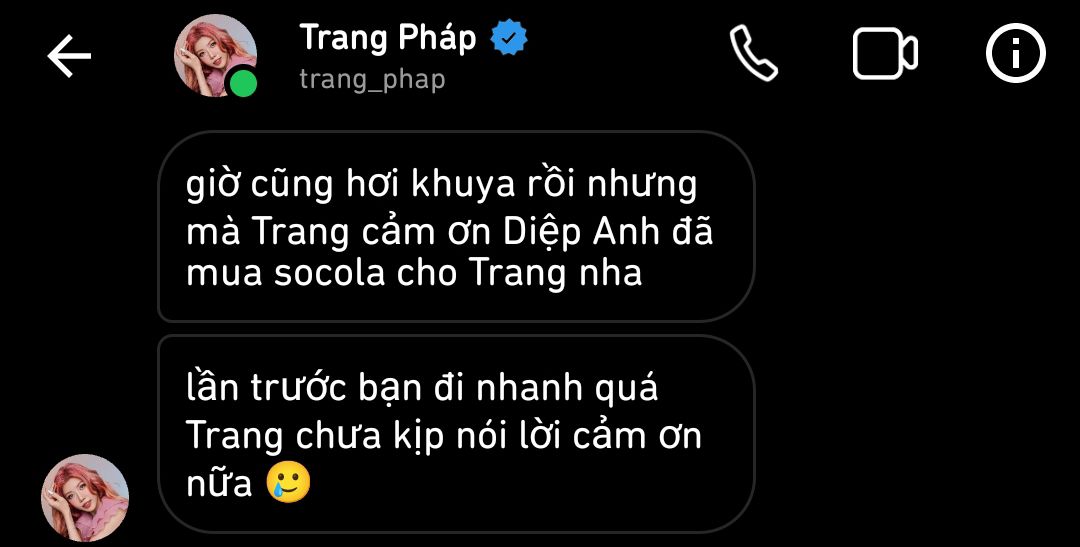Screen dimensions: 1080x547
Task: Tap the small avatar beside last message
Action: click(85, 497)
